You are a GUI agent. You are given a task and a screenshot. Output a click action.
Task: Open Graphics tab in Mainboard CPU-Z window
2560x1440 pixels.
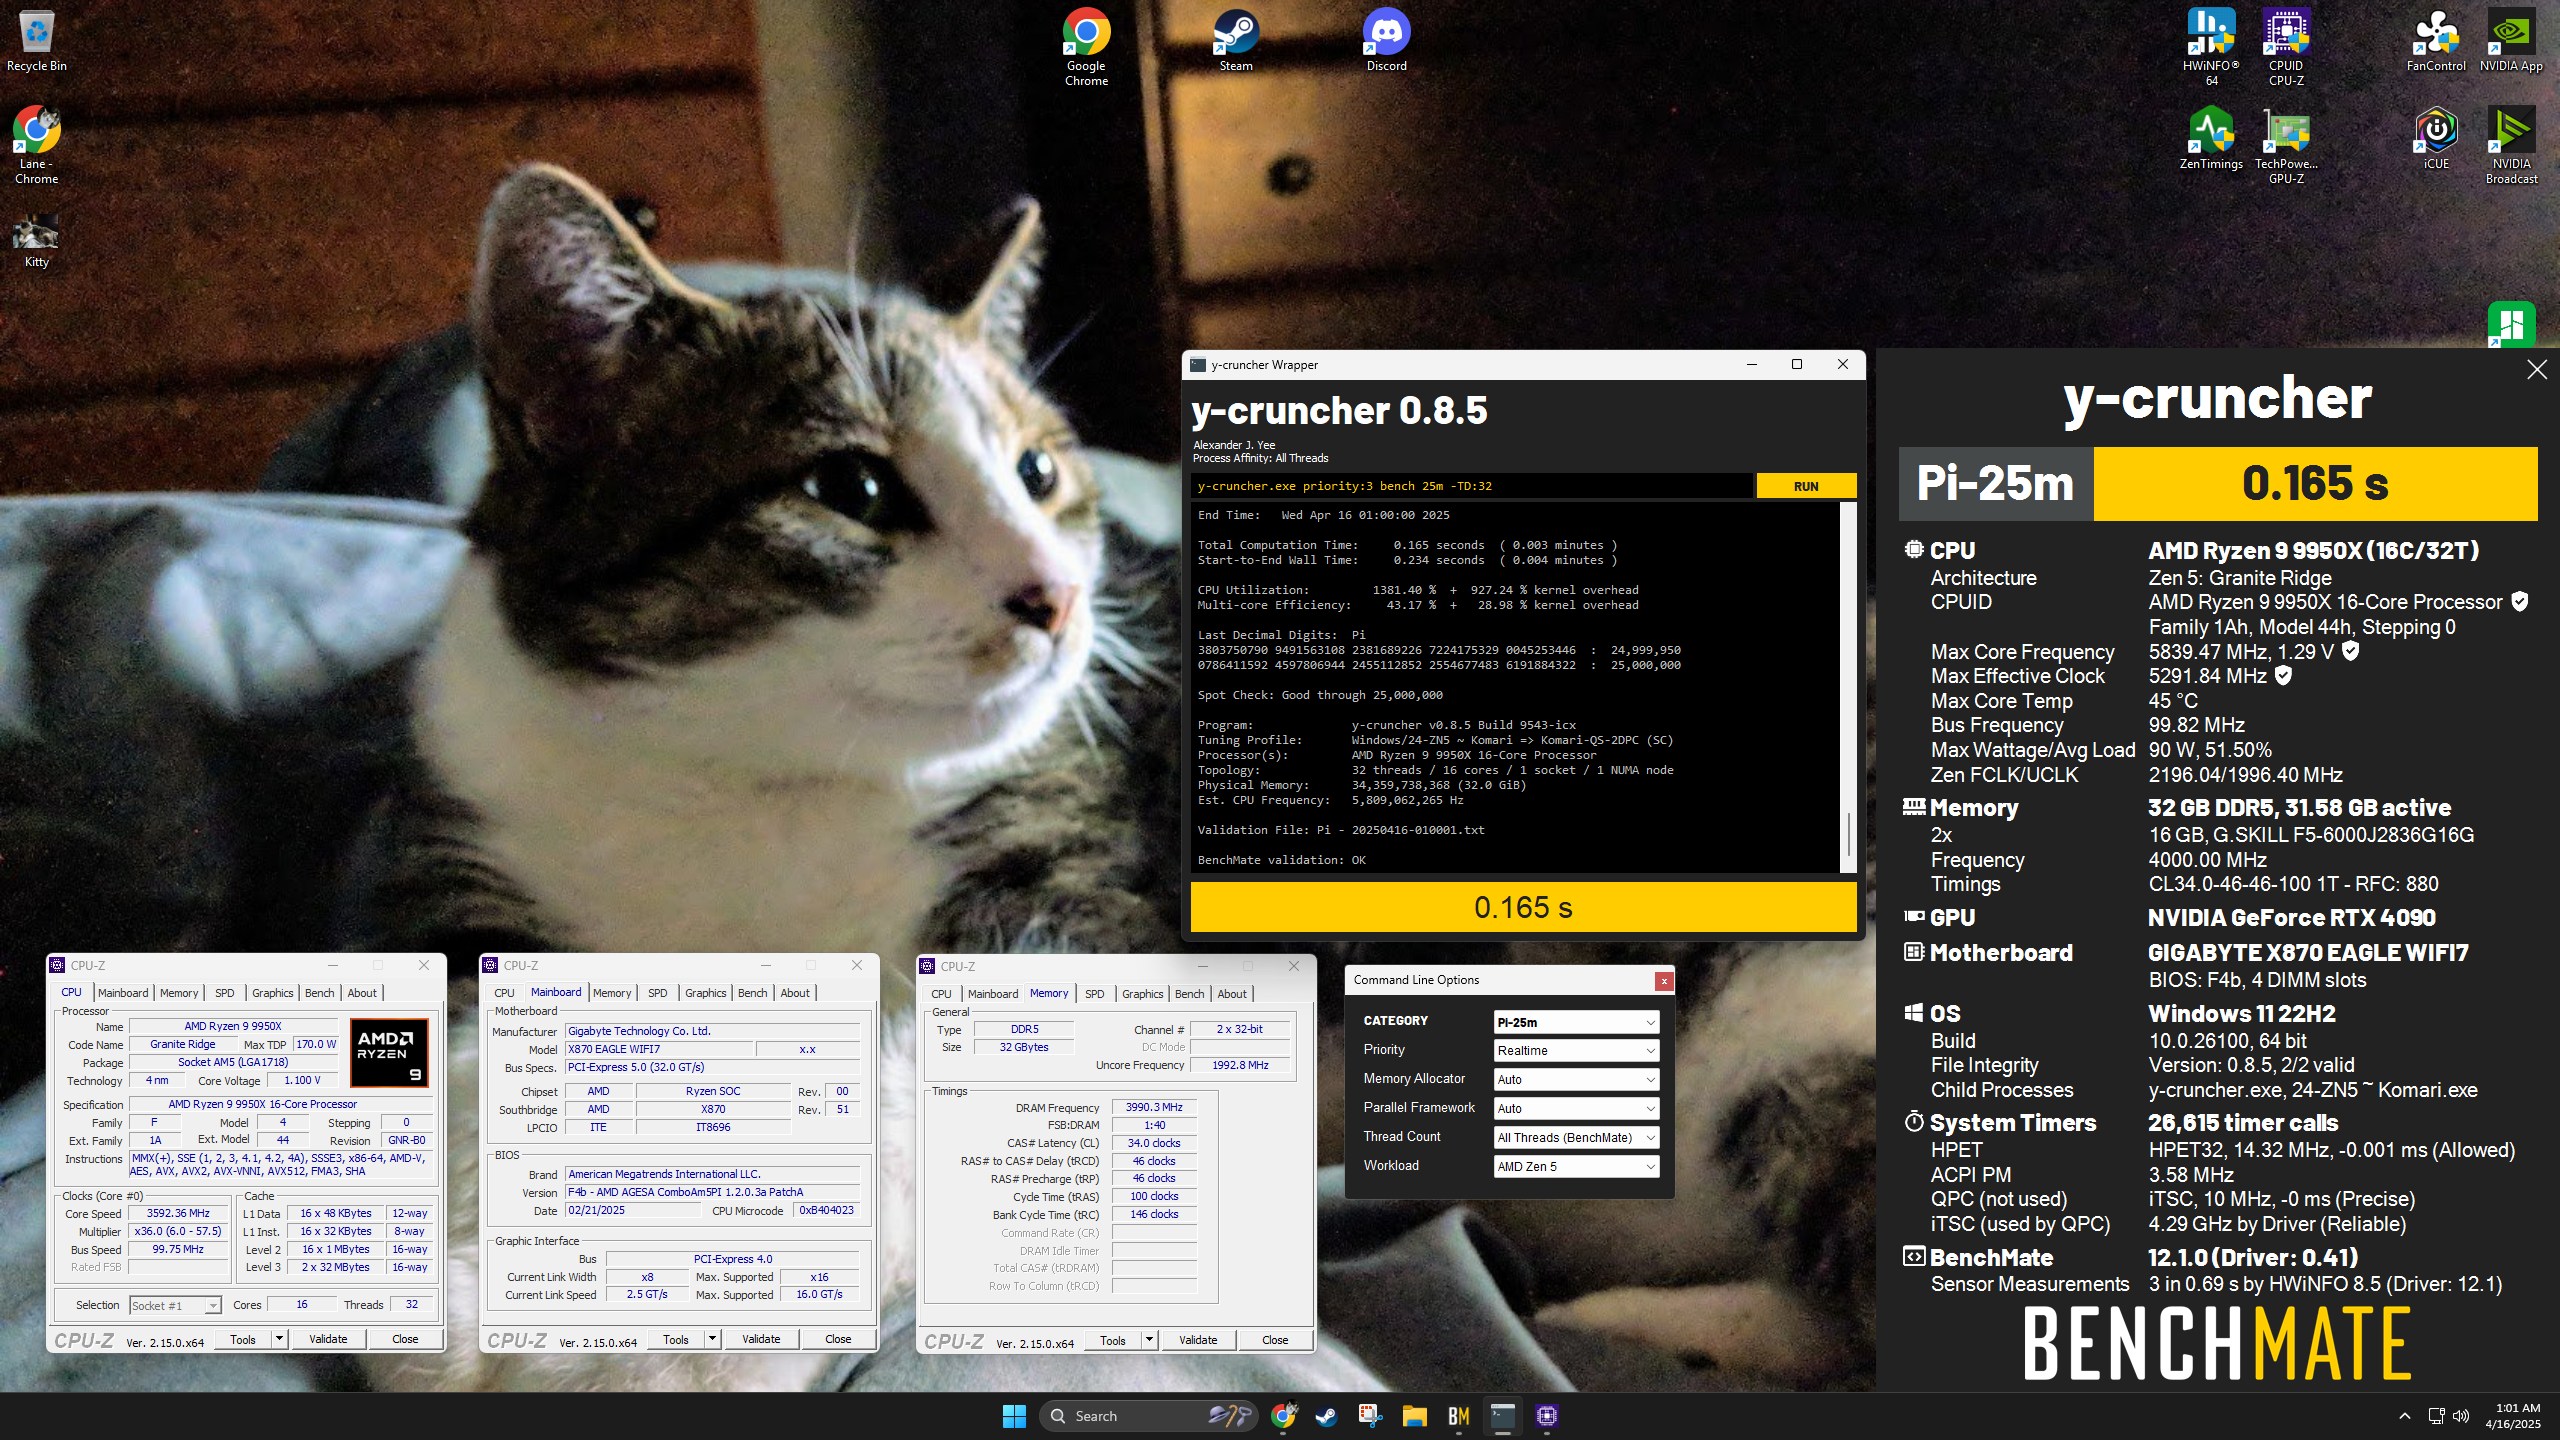[706, 993]
